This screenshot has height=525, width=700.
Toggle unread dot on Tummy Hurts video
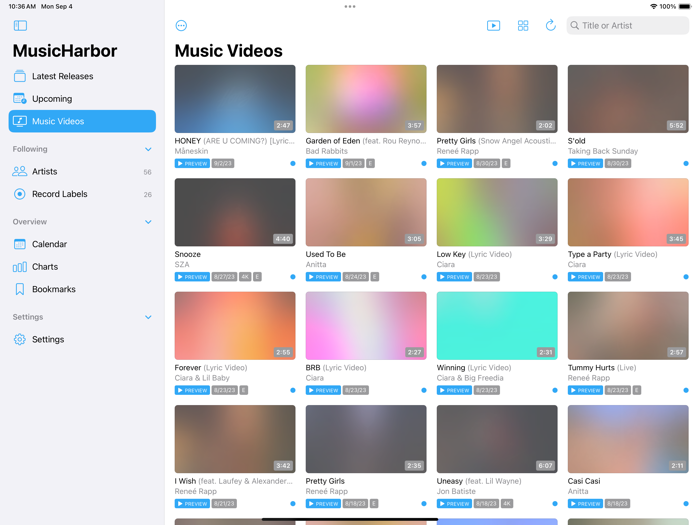[686, 390]
